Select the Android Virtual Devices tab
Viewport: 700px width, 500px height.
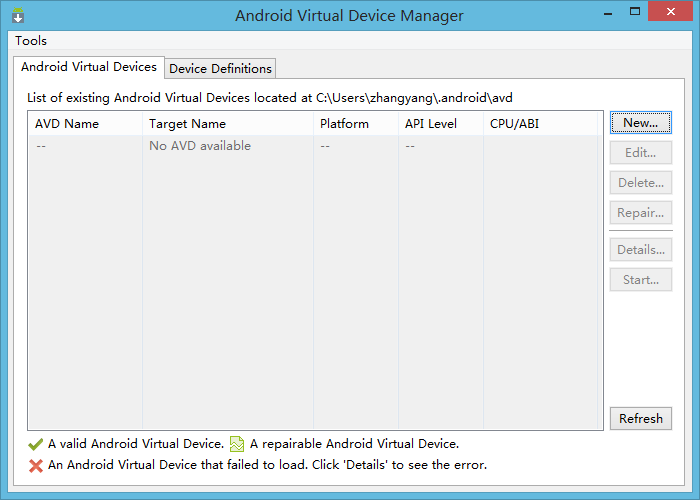89,67
